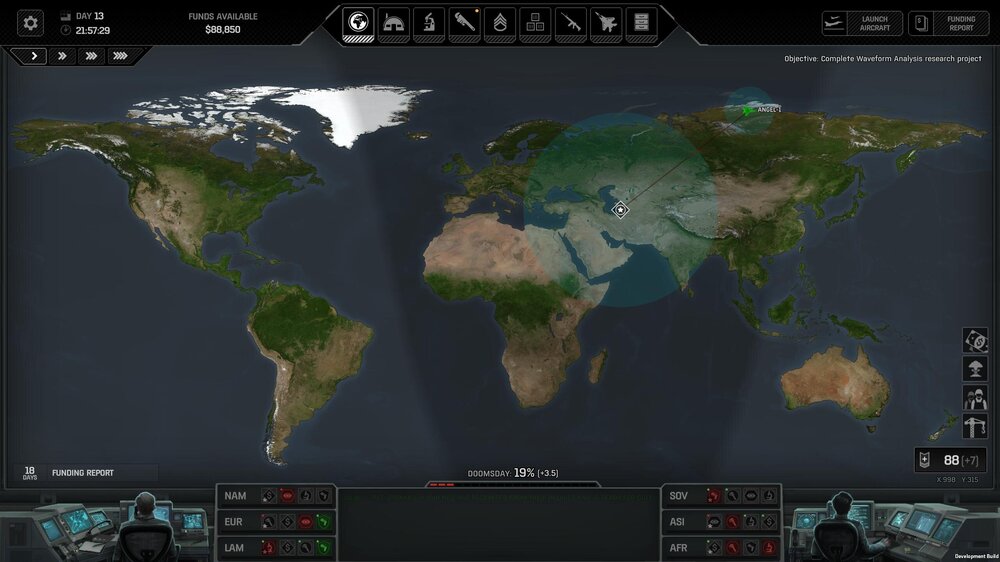Click AFR's red wrench icon

(732, 548)
